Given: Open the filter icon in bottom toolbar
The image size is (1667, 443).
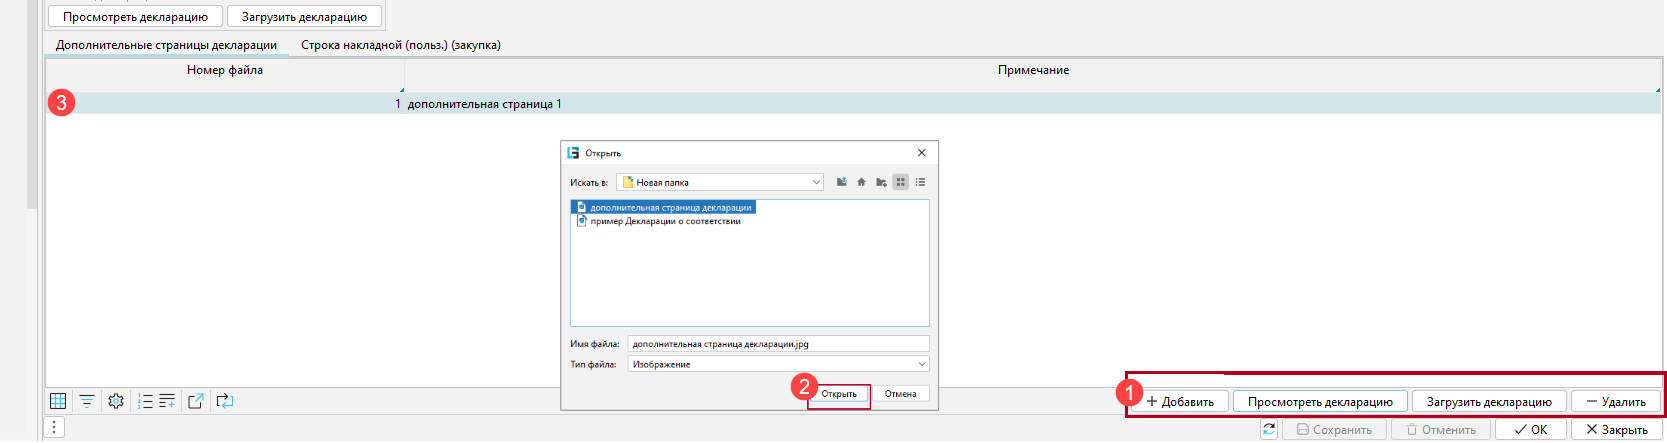Looking at the screenshot, I should point(87,401).
